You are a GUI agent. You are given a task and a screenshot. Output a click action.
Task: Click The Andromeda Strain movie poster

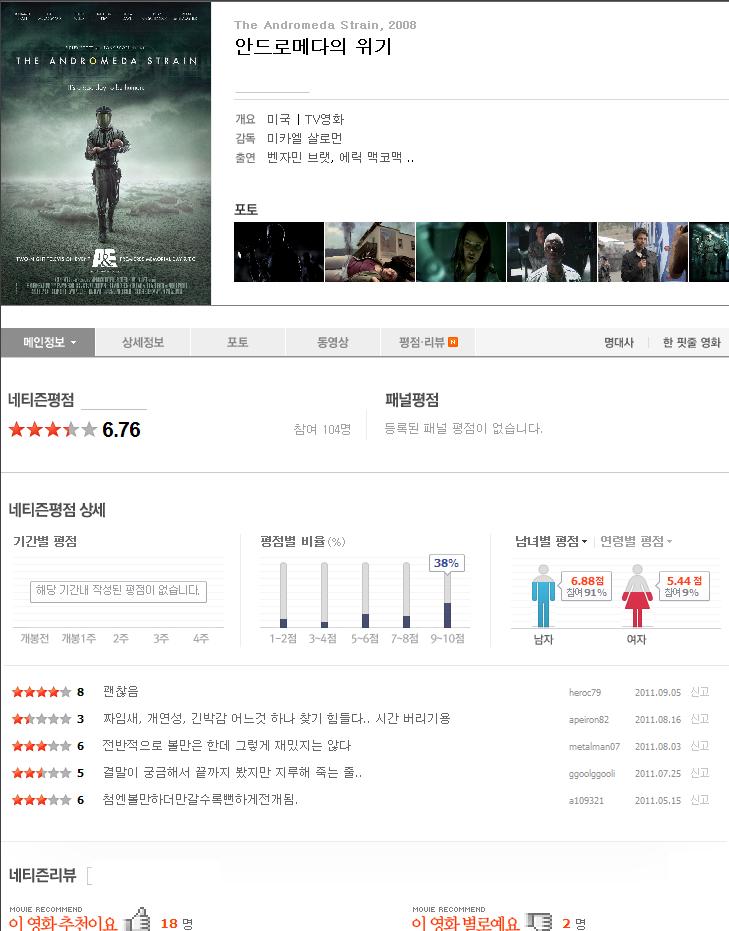pyautogui.click(x=106, y=154)
